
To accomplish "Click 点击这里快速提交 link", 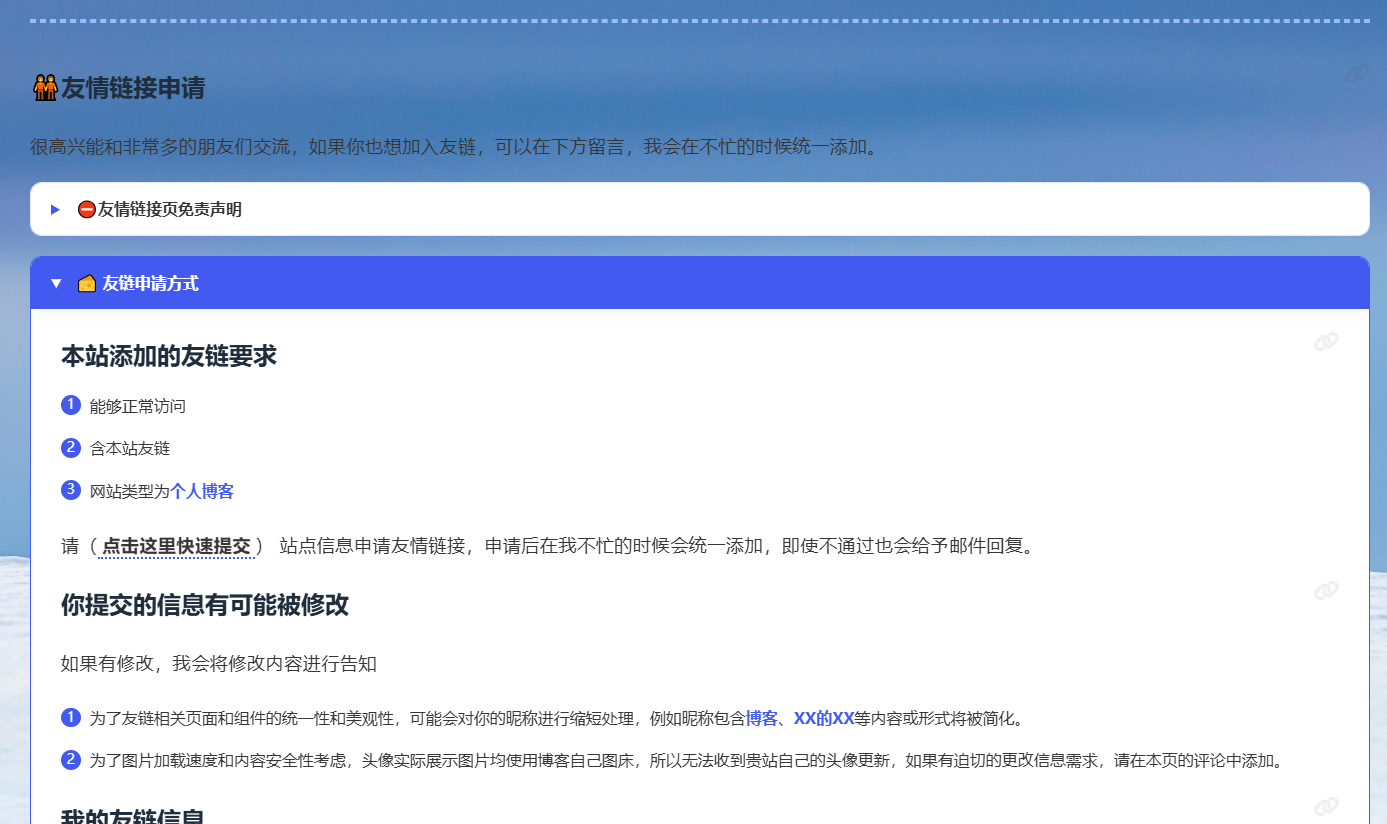I will [176, 546].
